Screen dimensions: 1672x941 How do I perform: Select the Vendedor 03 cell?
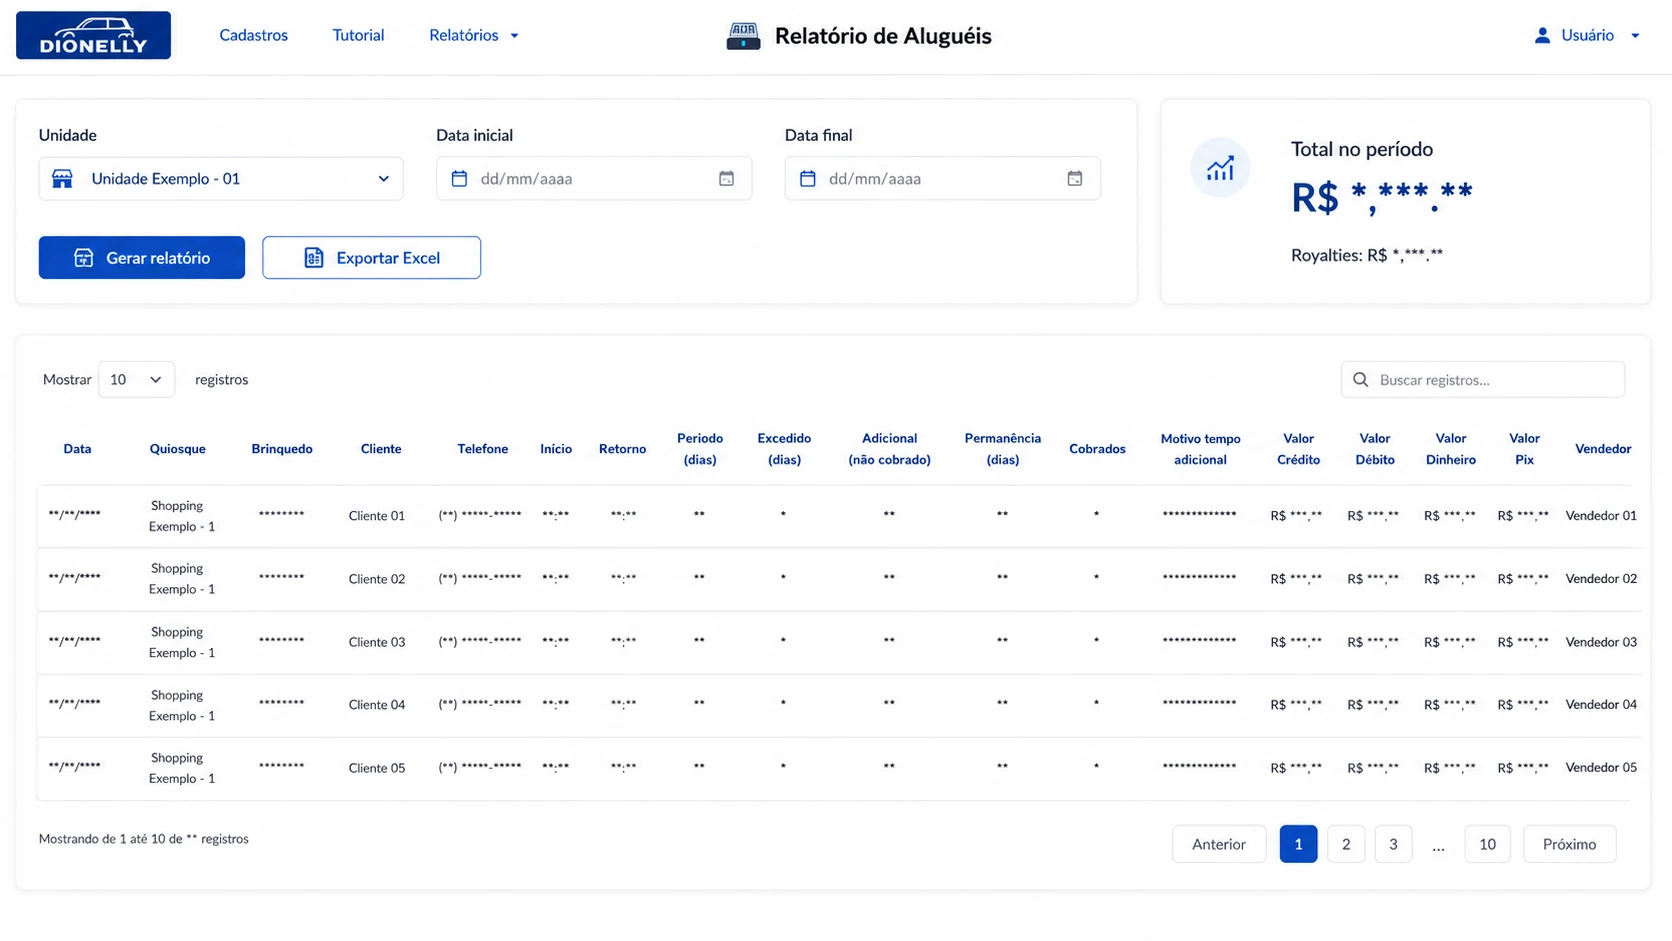[x=1601, y=642]
